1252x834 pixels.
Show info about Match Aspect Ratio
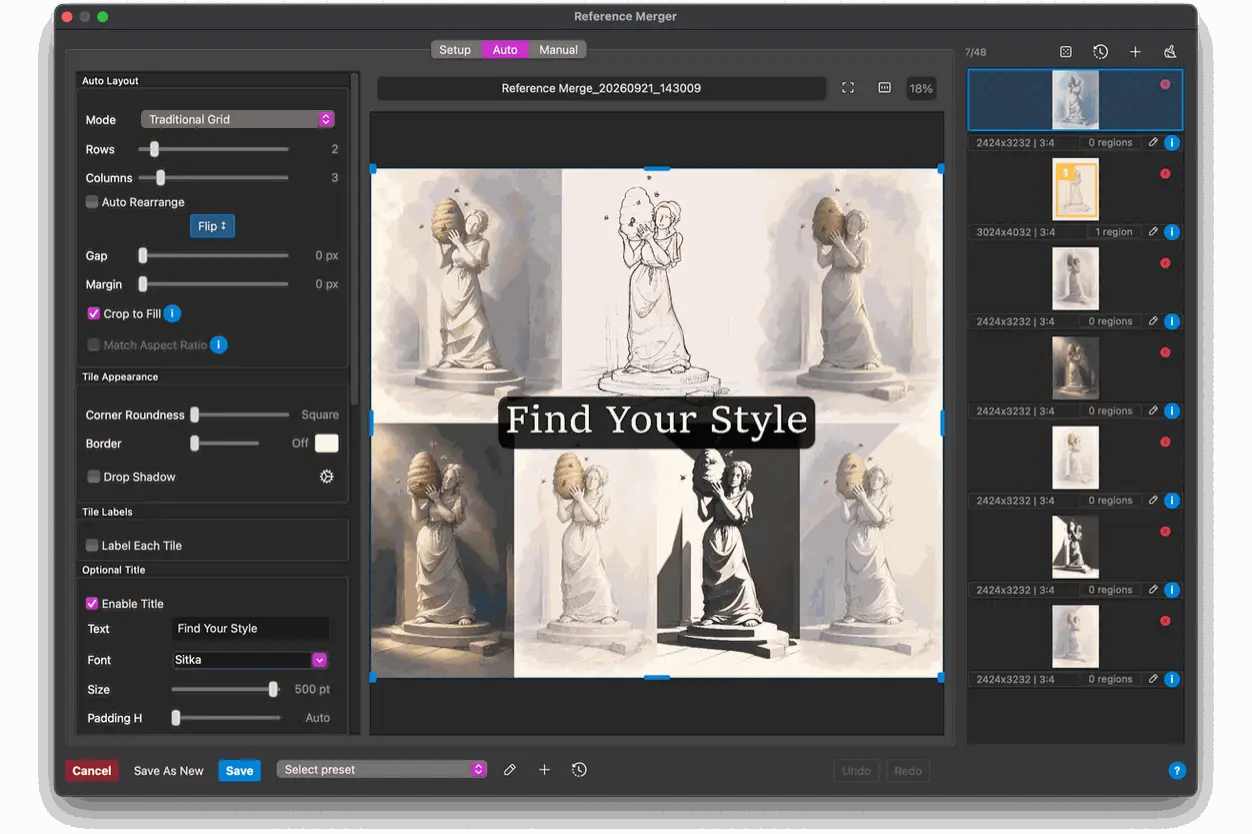pyautogui.click(x=219, y=345)
